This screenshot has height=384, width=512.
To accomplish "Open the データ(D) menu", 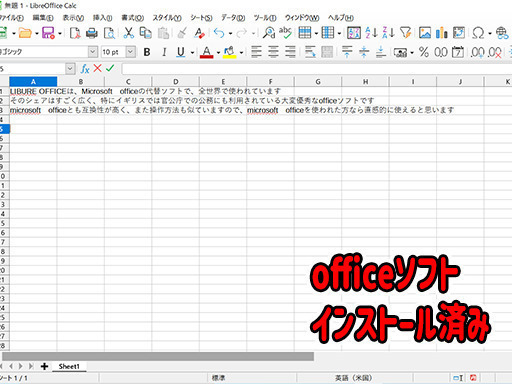I will click(233, 18).
